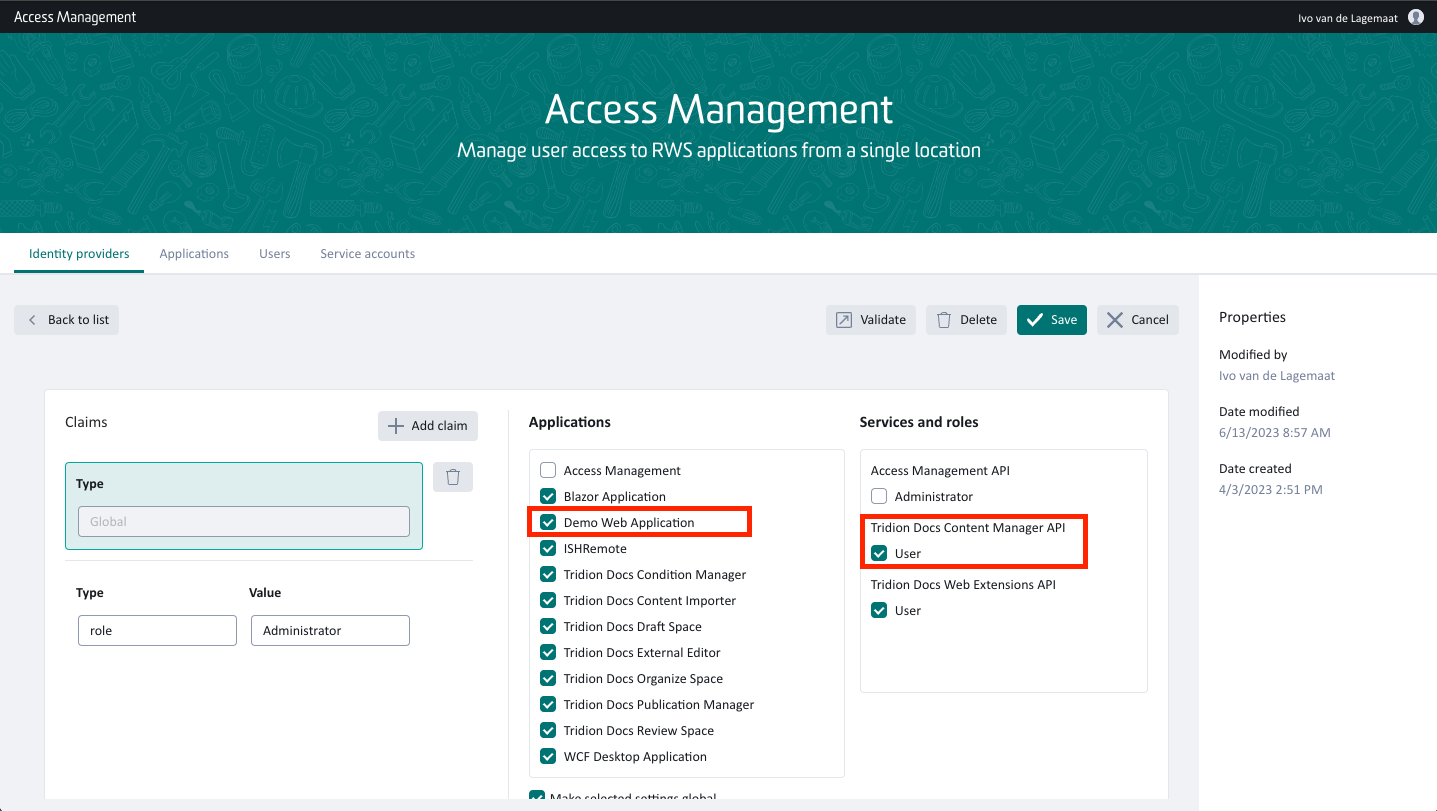1437x811 pixels.
Task: Uncheck the Blazor Application checkbox
Action: [x=548, y=496]
